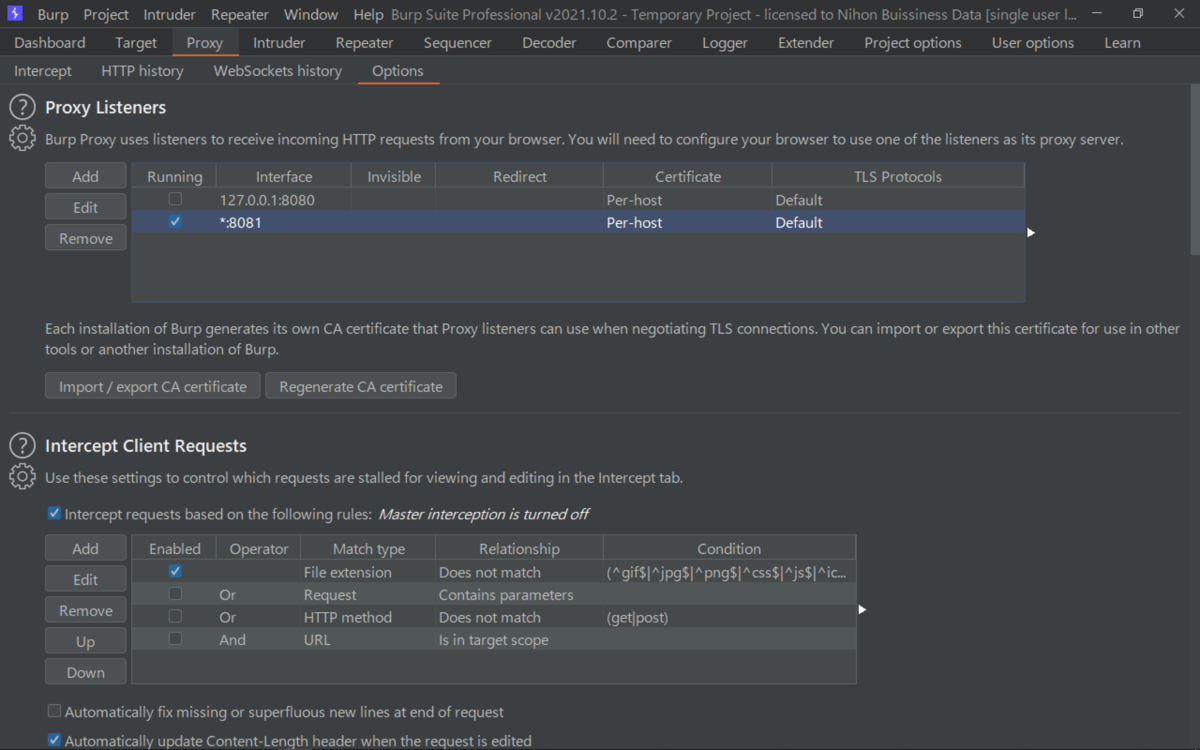The height and width of the screenshot is (750, 1200).
Task: Switch to the Logger tab
Action: [725, 43]
